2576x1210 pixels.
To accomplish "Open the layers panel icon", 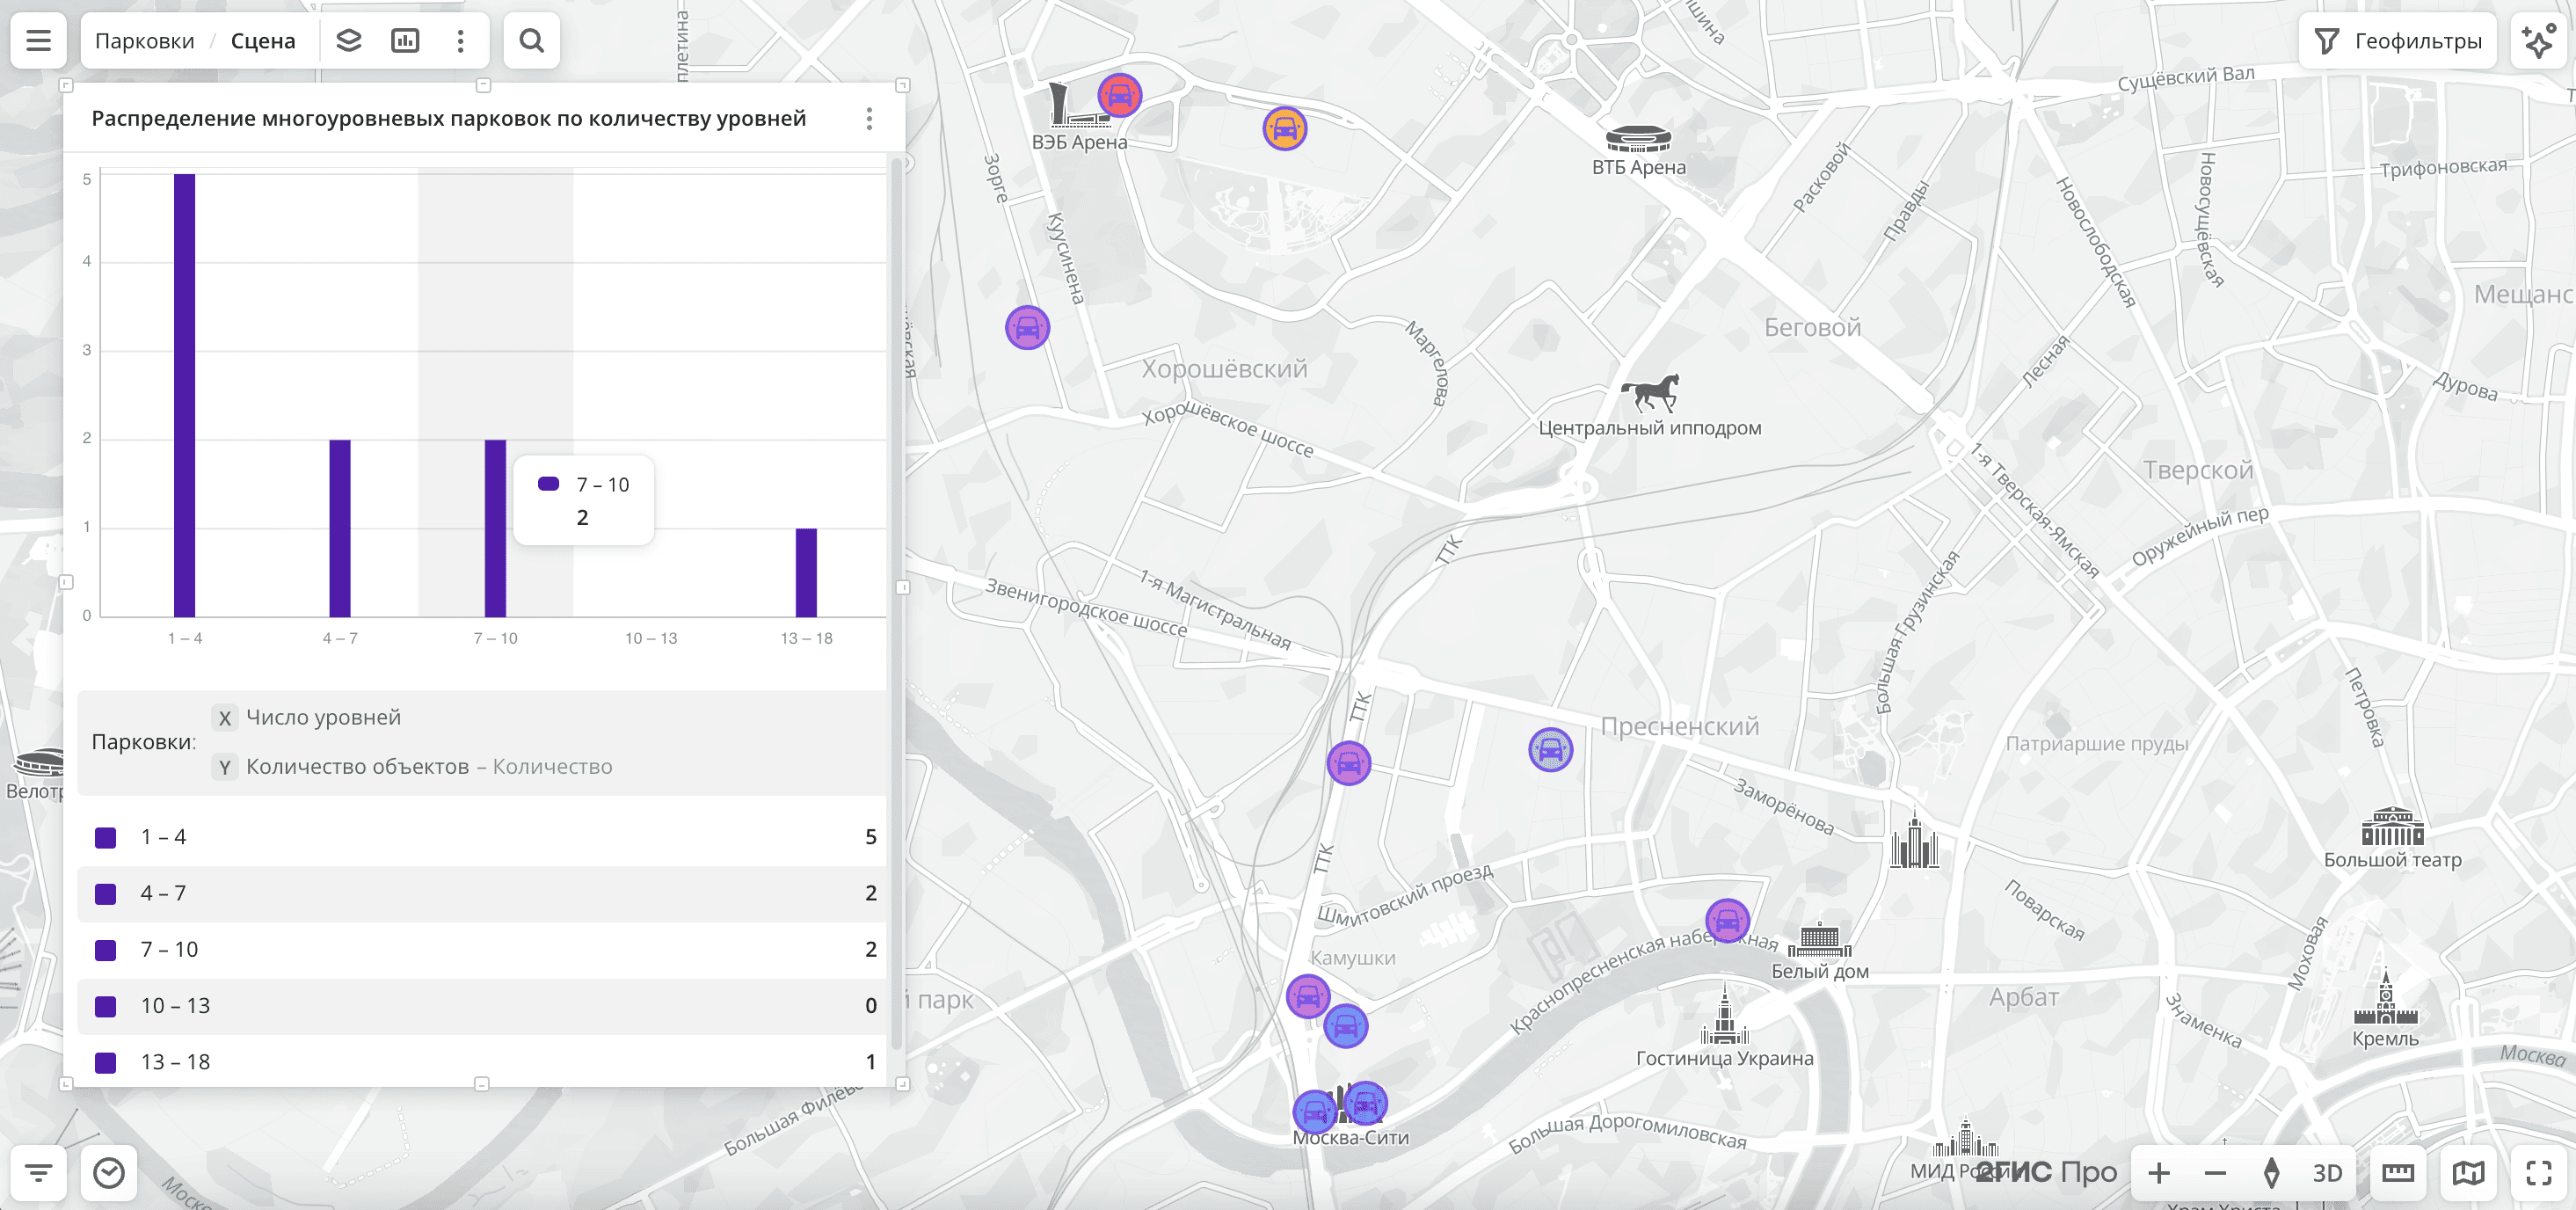I will (x=348, y=41).
